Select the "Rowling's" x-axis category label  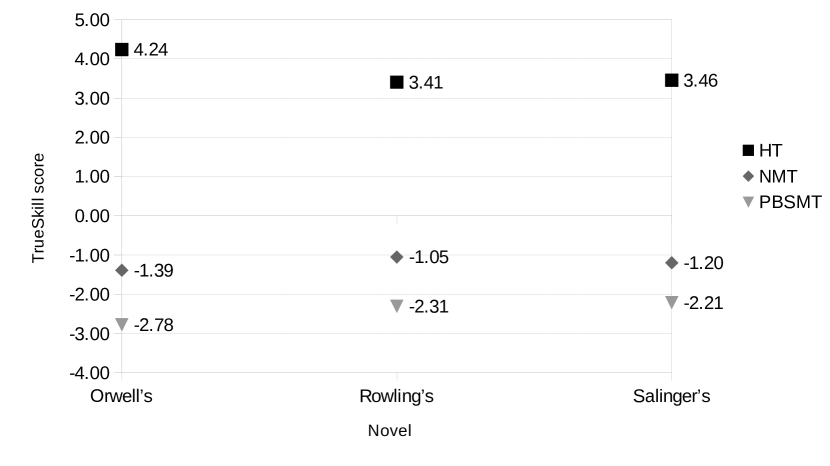click(396, 397)
